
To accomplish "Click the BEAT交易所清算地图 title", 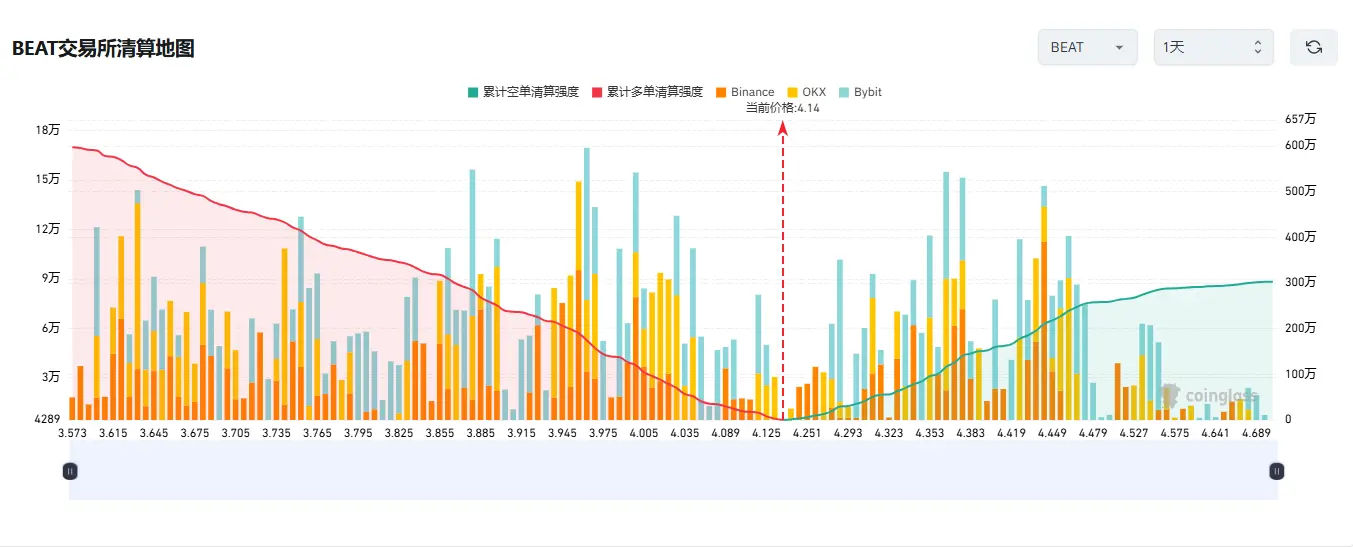I will coord(103,48).
